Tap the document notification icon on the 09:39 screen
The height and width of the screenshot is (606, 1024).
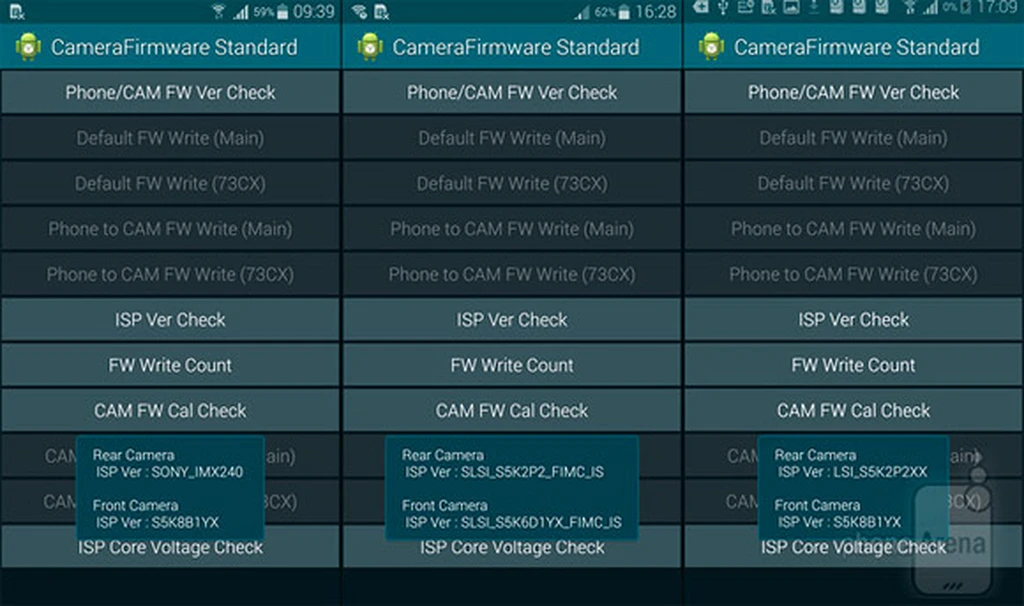(17, 11)
